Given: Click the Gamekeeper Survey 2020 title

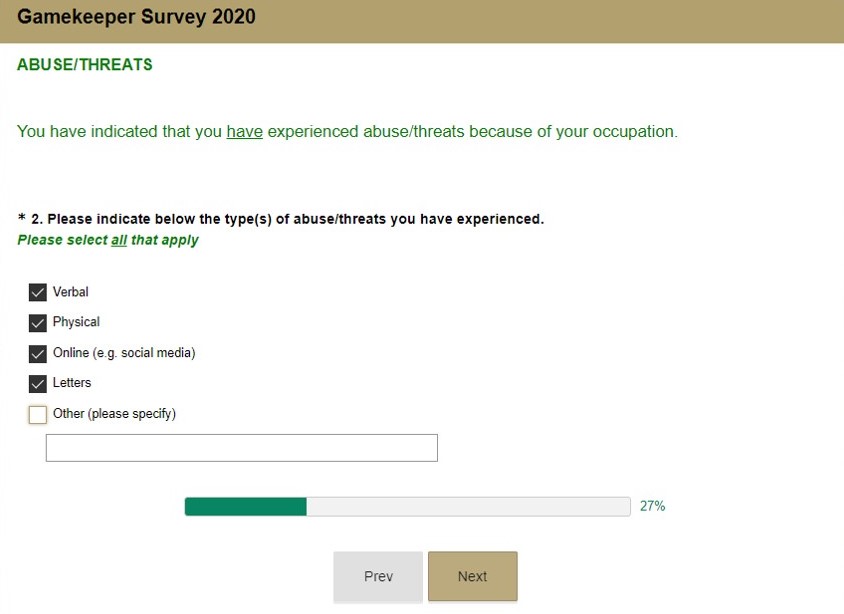Looking at the screenshot, I should (x=136, y=17).
